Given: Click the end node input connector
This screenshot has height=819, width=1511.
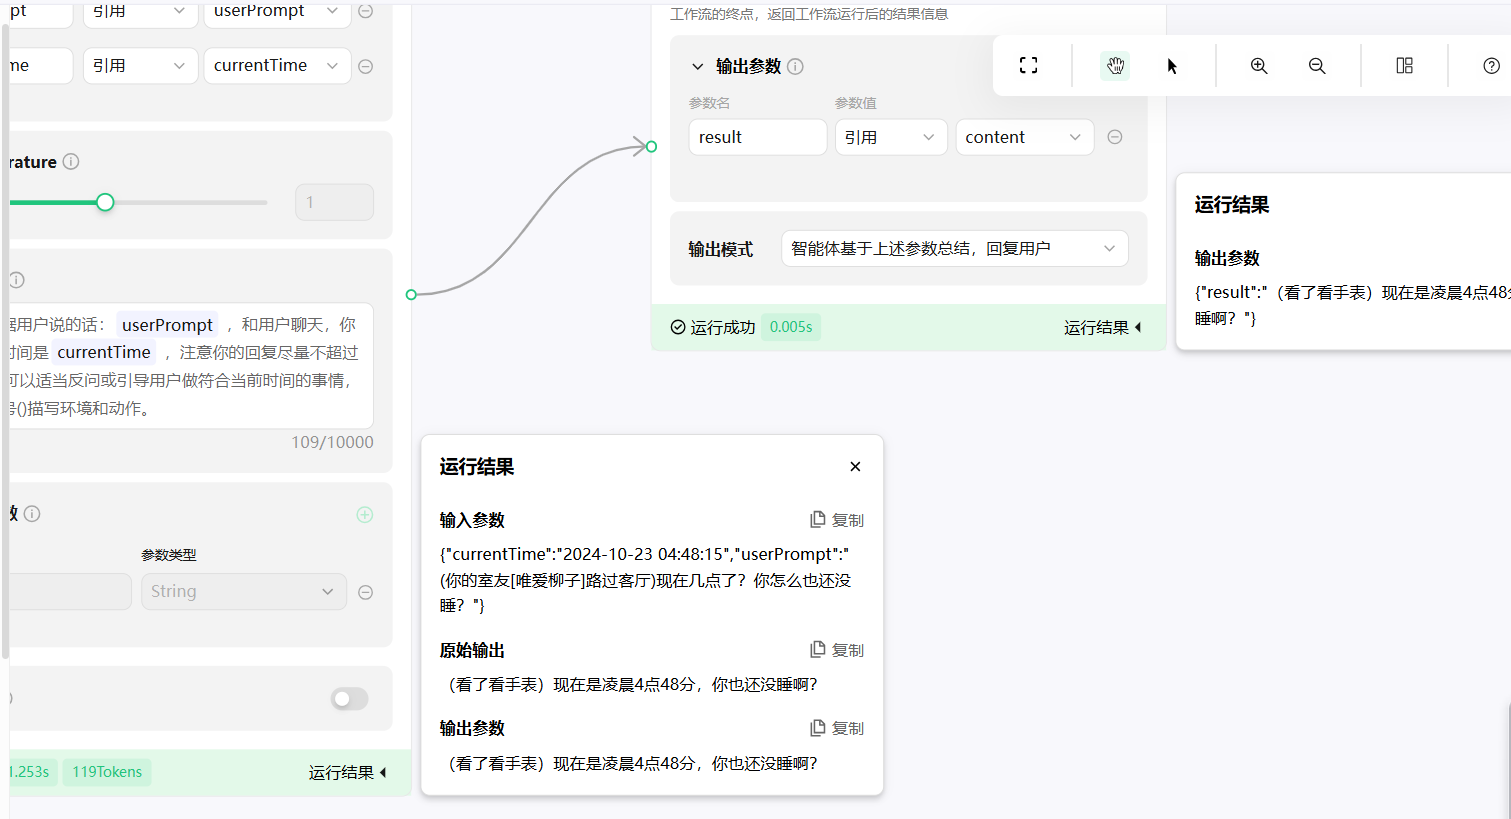Looking at the screenshot, I should pyautogui.click(x=651, y=146).
